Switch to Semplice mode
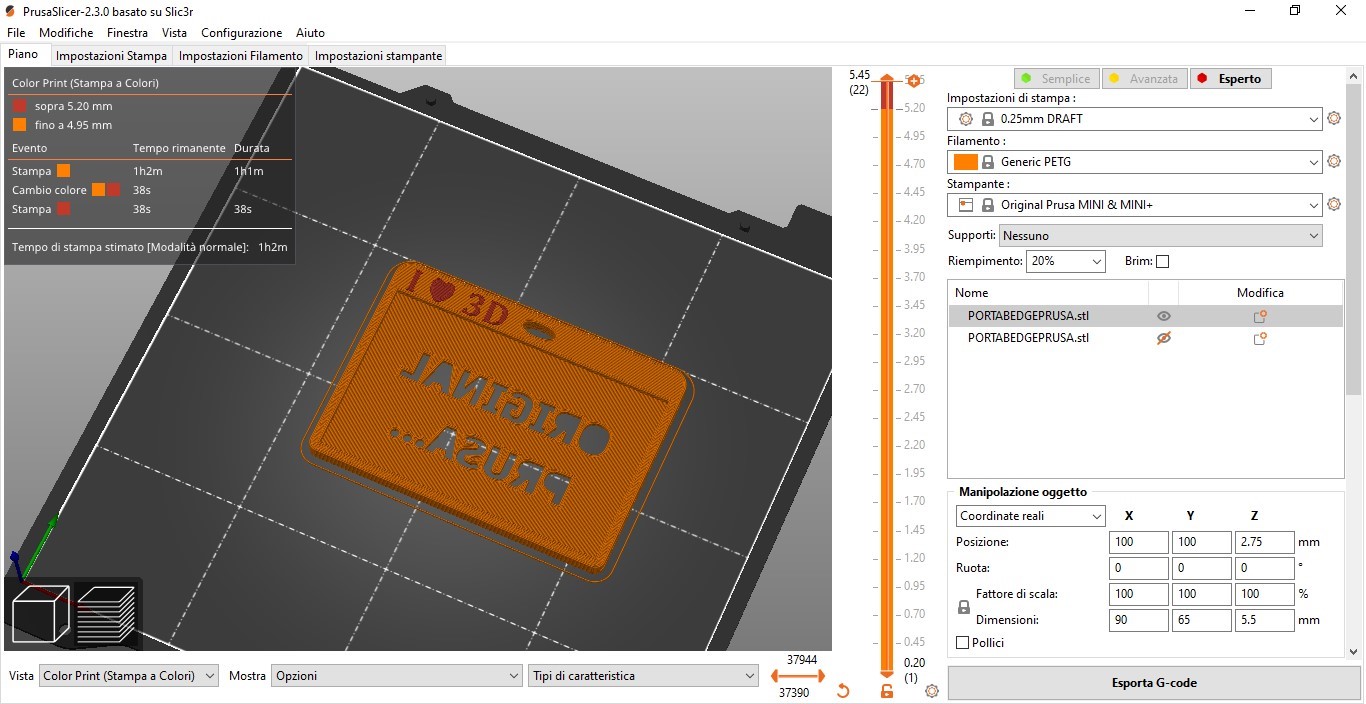 tap(1056, 79)
